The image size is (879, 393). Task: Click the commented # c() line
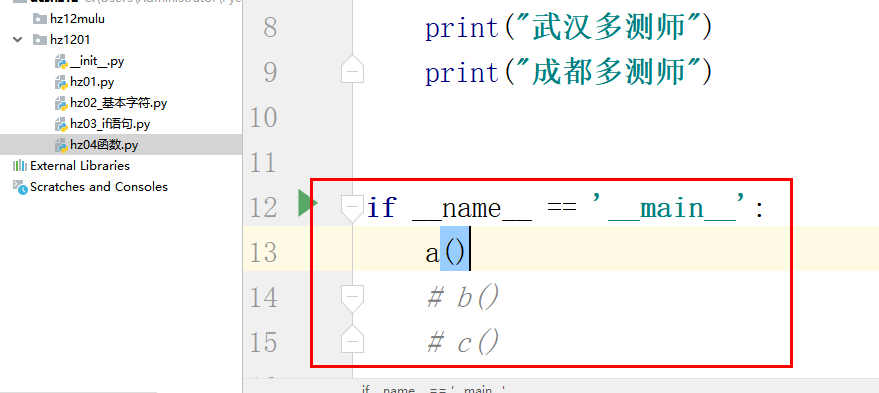(462, 342)
